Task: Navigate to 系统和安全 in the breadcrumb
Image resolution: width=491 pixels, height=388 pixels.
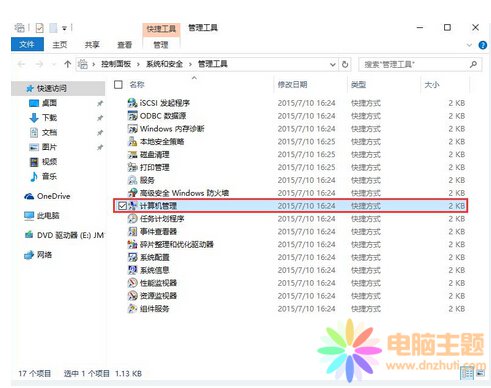Action: click(x=164, y=64)
